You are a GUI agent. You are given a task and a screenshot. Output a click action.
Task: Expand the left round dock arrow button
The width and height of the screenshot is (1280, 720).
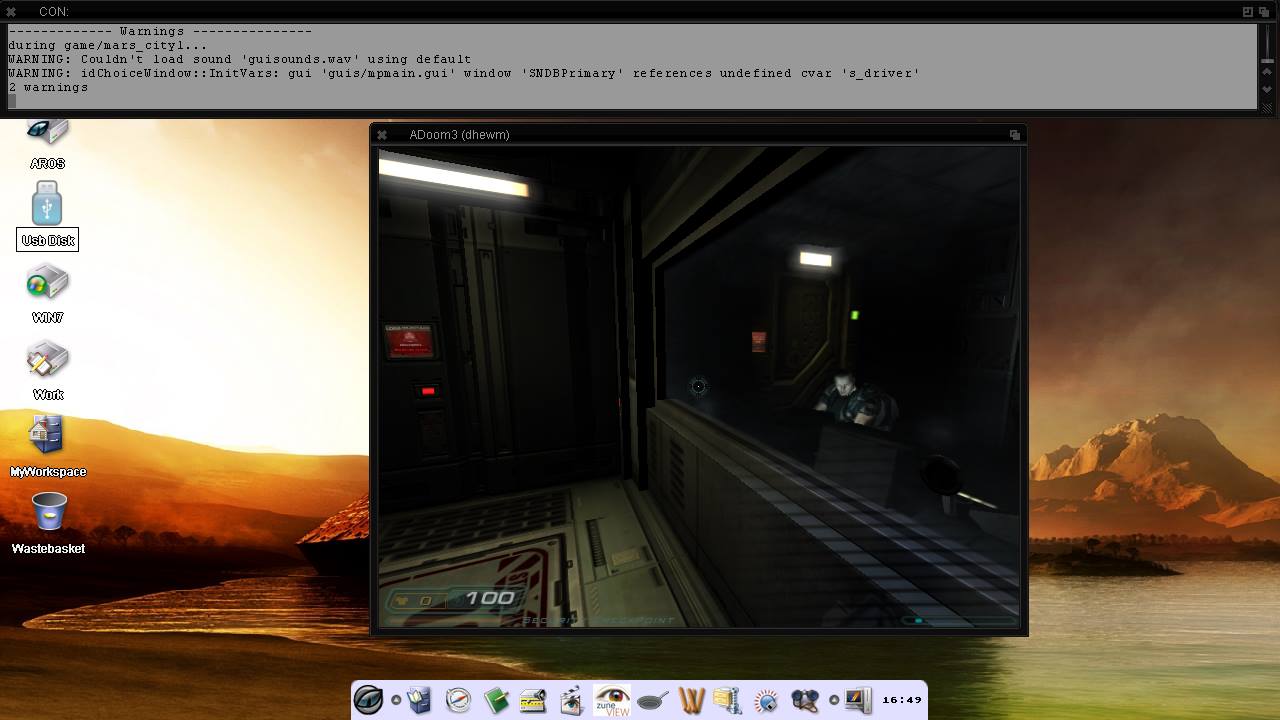point(396,700)
